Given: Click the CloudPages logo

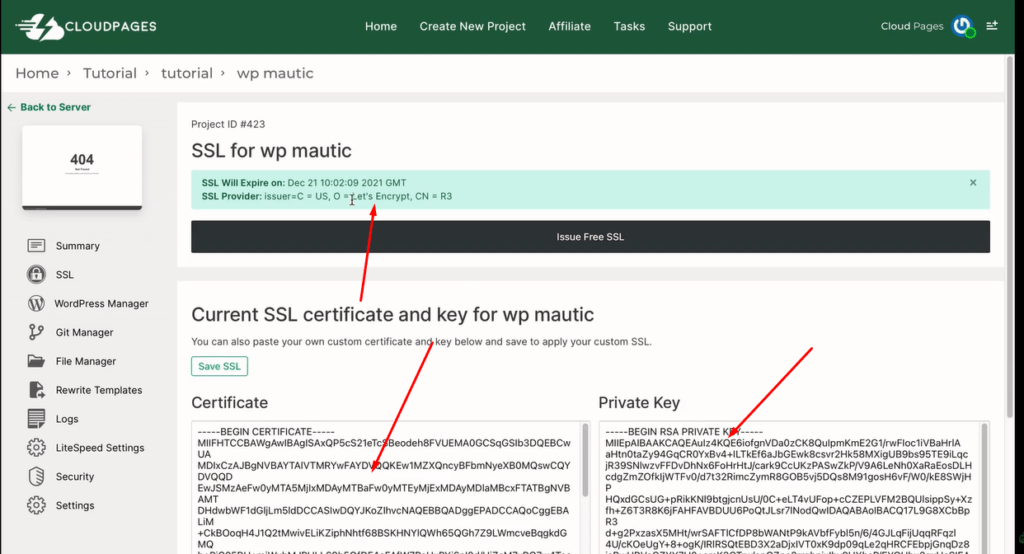Looking at the screenshot, I should [86, 27].
